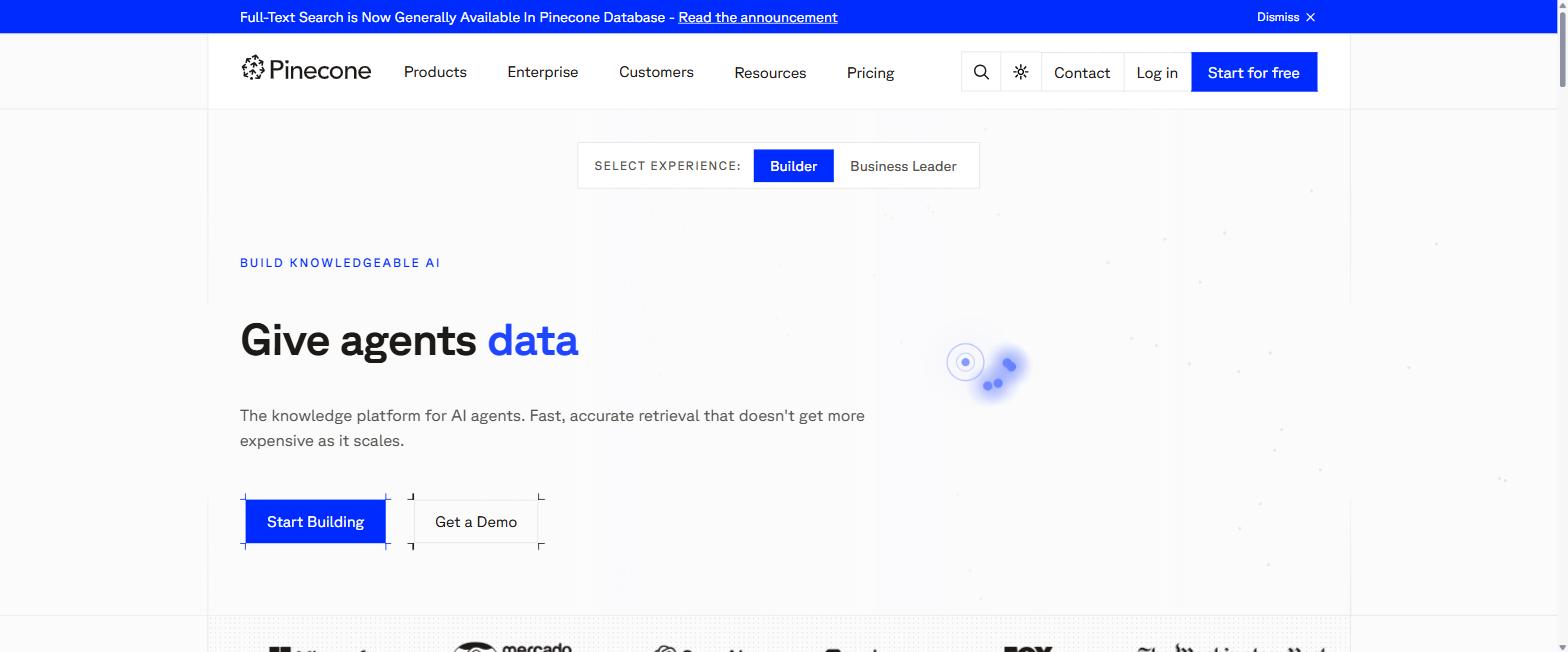The image size is (1568, 652).
Task: Click the Get a Demo button
Action: [476, 522]
